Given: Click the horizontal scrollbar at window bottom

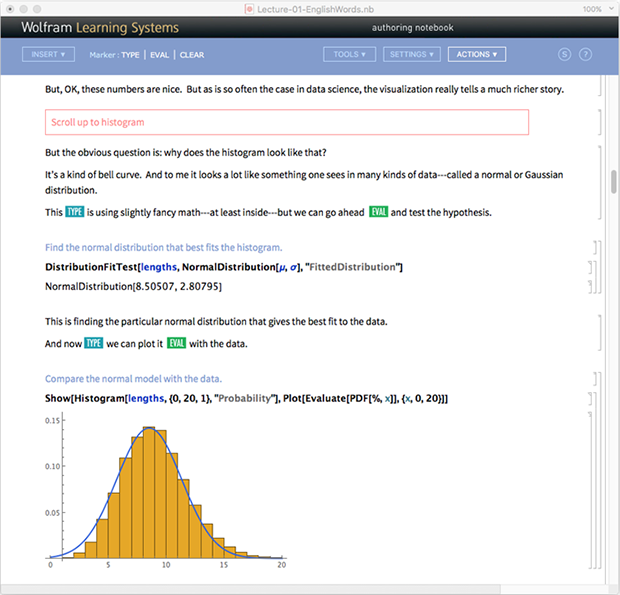Looking at the screenshot, I should (x=250, y=589).
